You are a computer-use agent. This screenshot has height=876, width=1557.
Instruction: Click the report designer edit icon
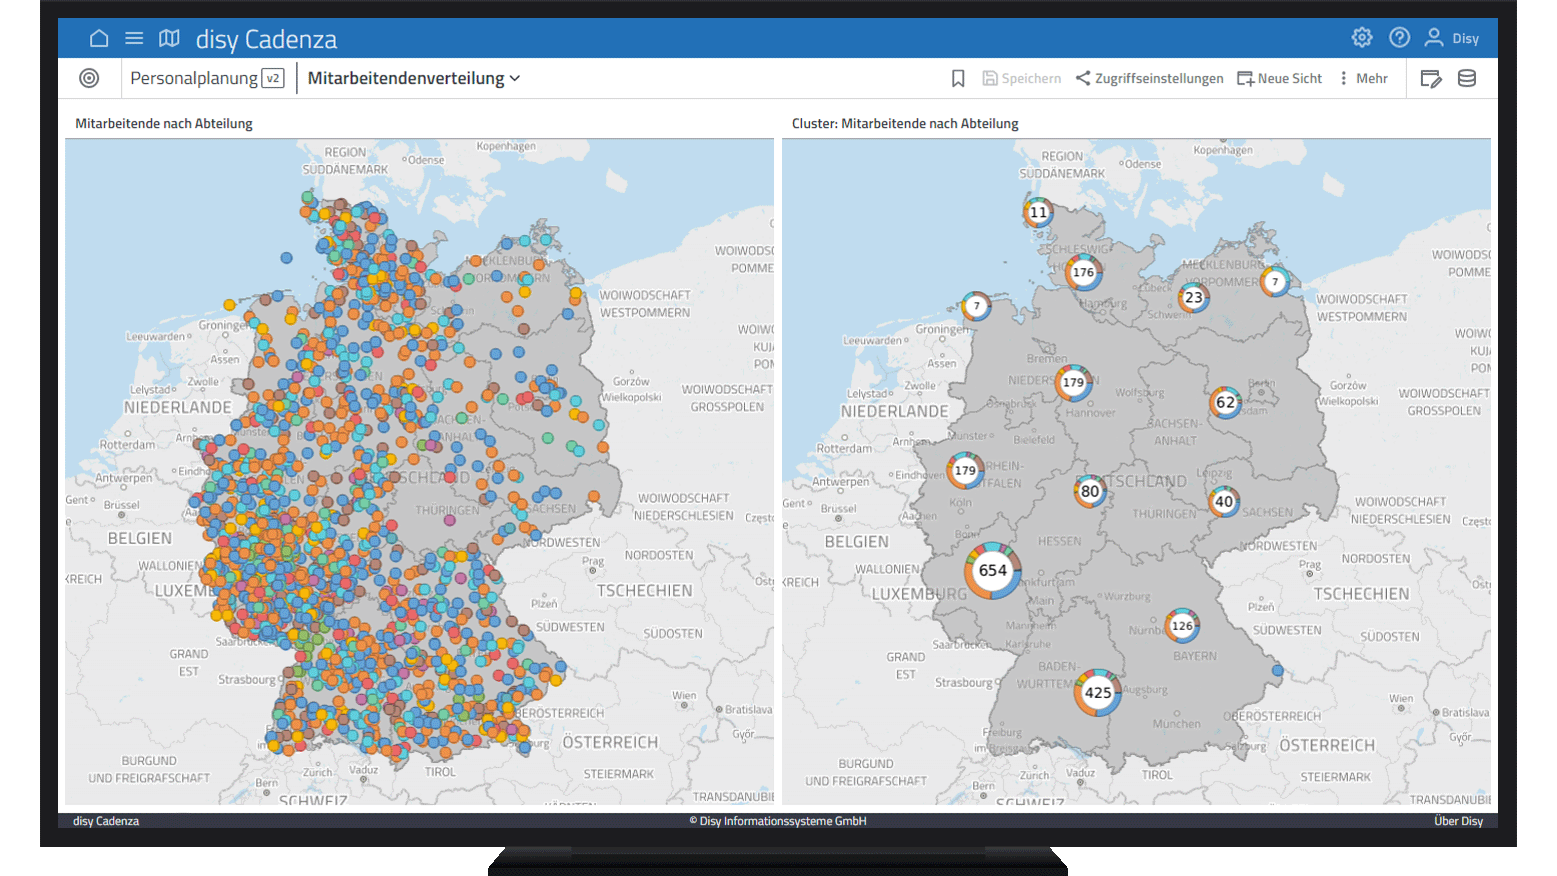[1430, 78]
